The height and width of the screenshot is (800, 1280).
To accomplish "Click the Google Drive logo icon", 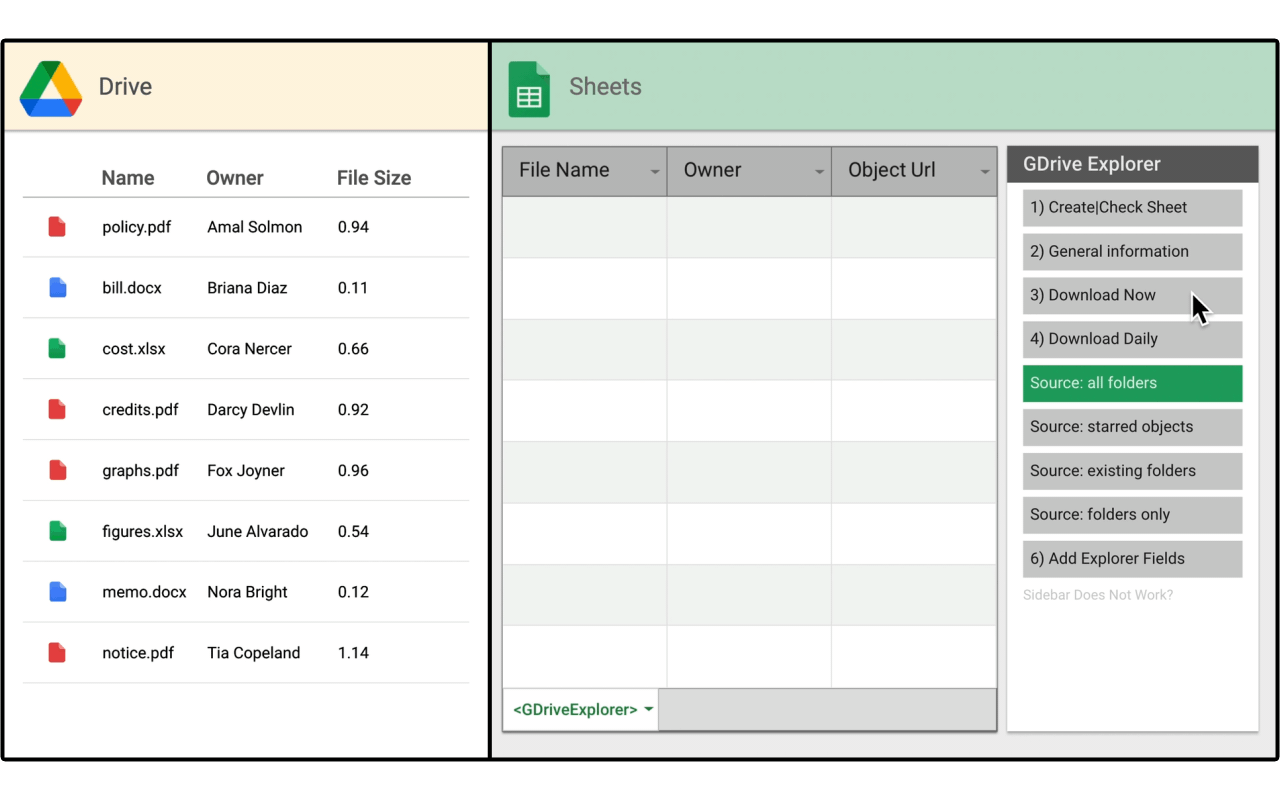I will 51,88.
